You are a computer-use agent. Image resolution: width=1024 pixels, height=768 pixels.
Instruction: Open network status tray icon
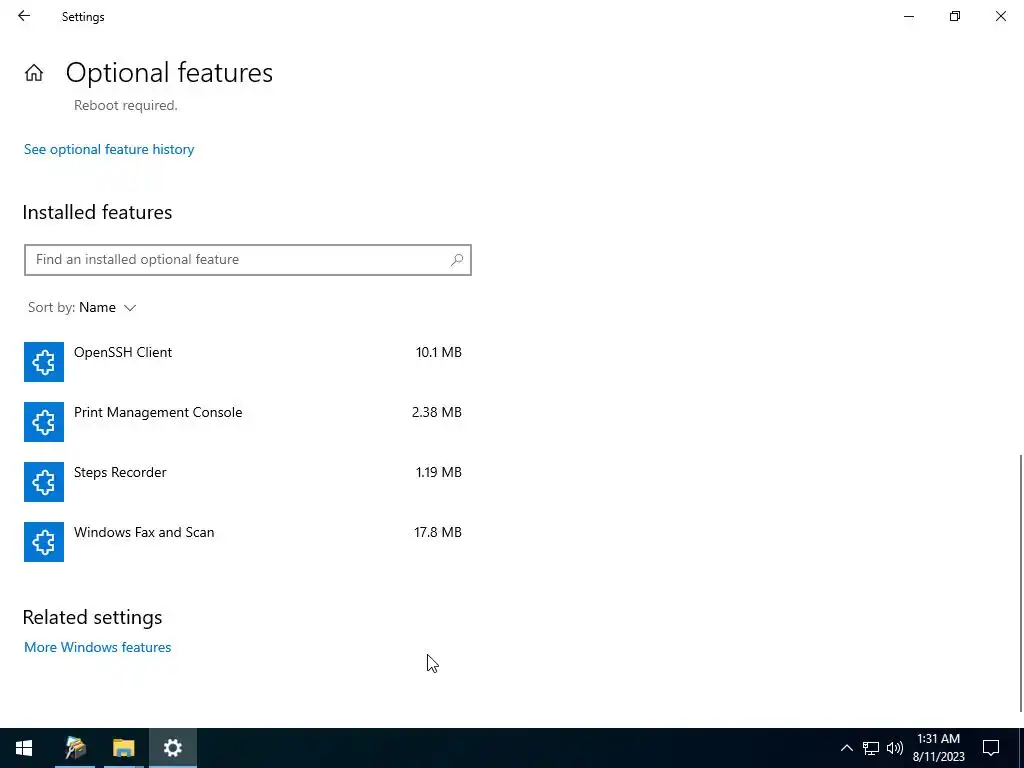871,748
